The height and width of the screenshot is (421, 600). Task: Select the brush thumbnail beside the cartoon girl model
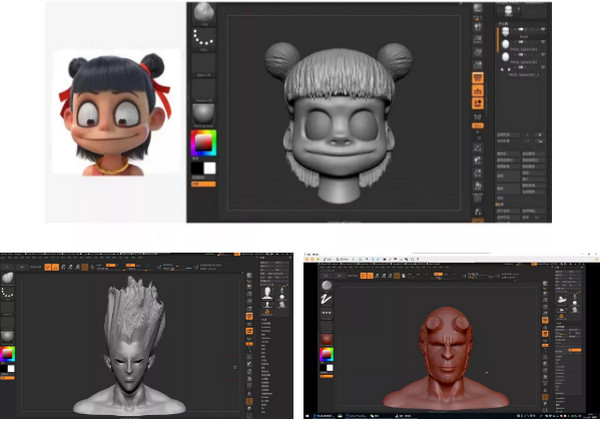point(204,13)
